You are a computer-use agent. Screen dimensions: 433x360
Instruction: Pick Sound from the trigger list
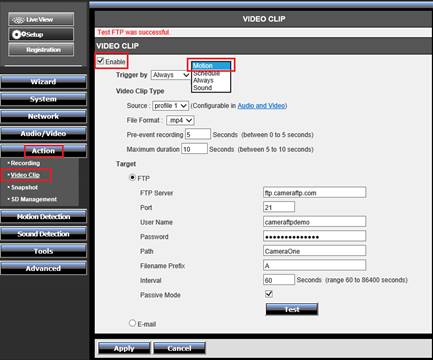coord(211,88)
